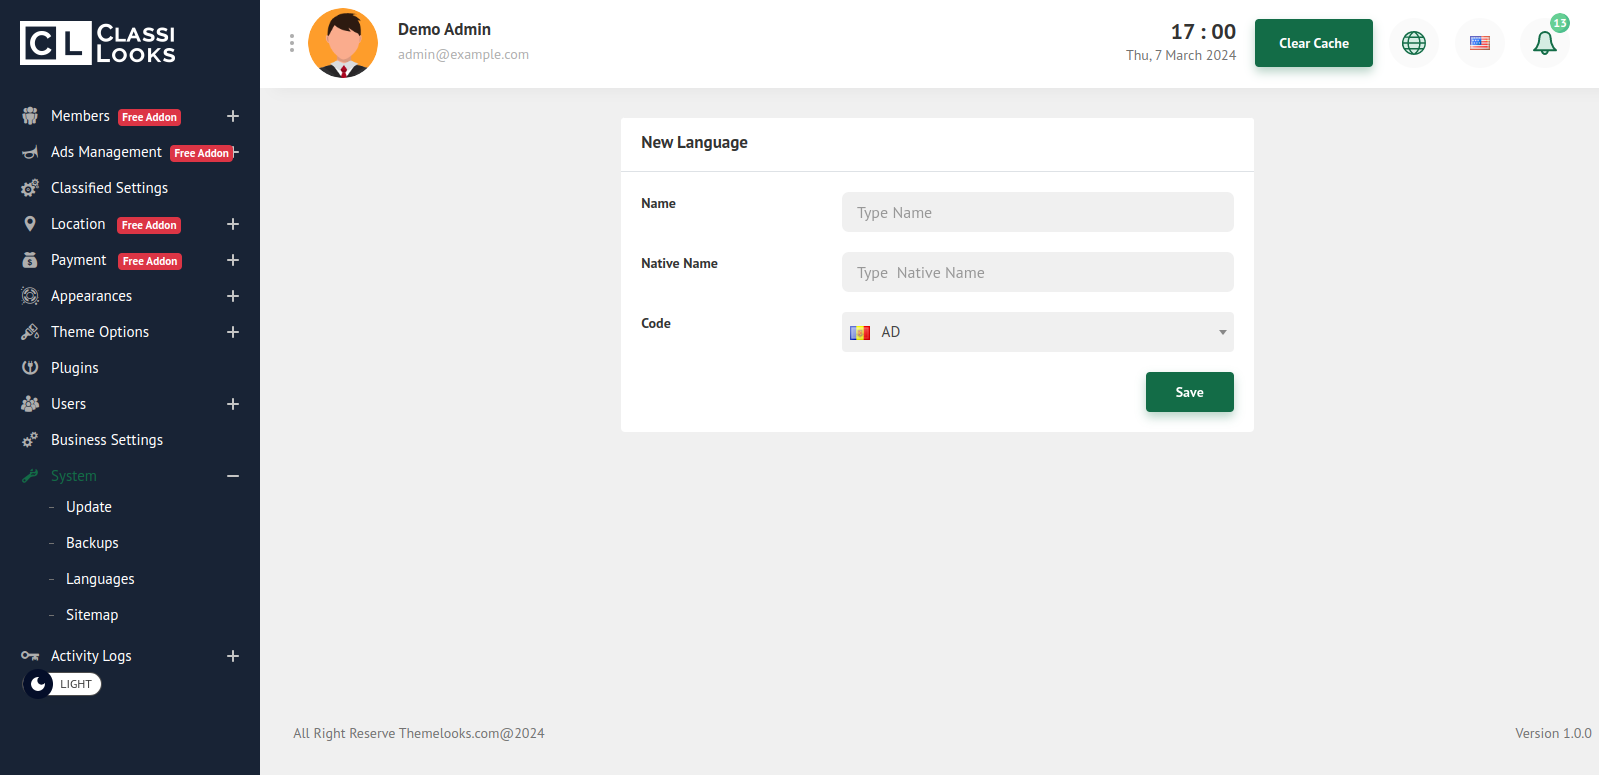Focus the Native Name text field
1599x775 pixels.
pyautogui.click(x=1037, y=272)
